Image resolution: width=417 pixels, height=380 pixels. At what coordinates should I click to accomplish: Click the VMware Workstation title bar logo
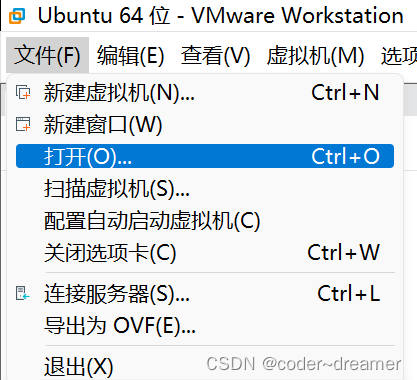[16, 16]
